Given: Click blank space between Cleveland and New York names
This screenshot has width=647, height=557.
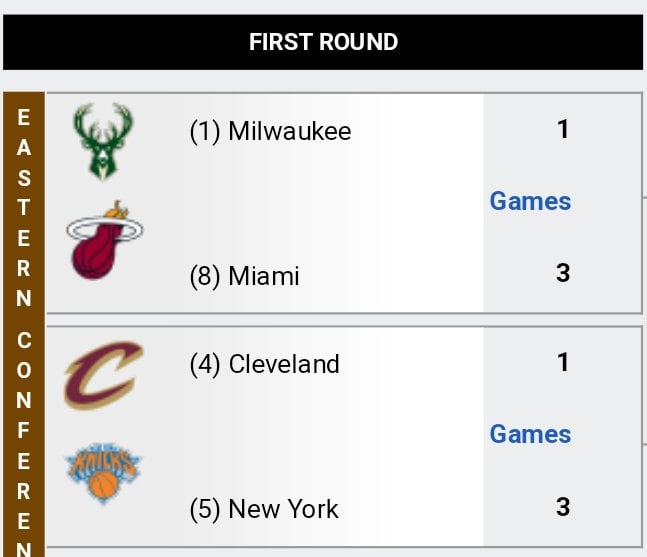Looking at the screenshot, I should click(300, 436).
